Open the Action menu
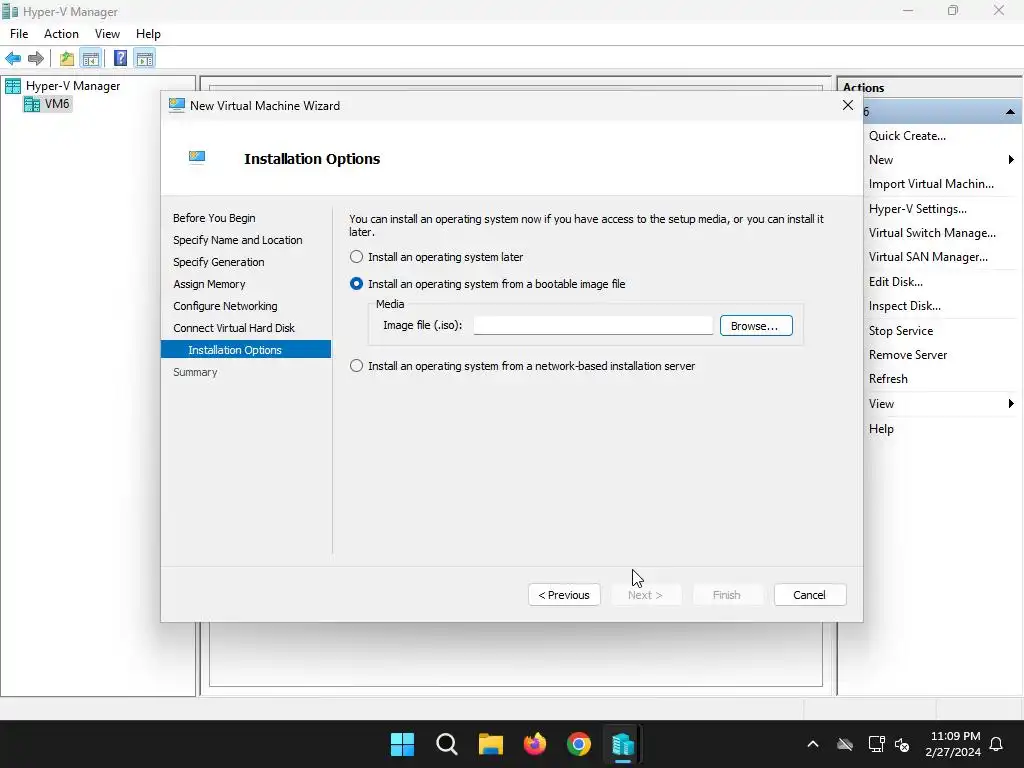The image size is (1024, 768). coord(61,34)
